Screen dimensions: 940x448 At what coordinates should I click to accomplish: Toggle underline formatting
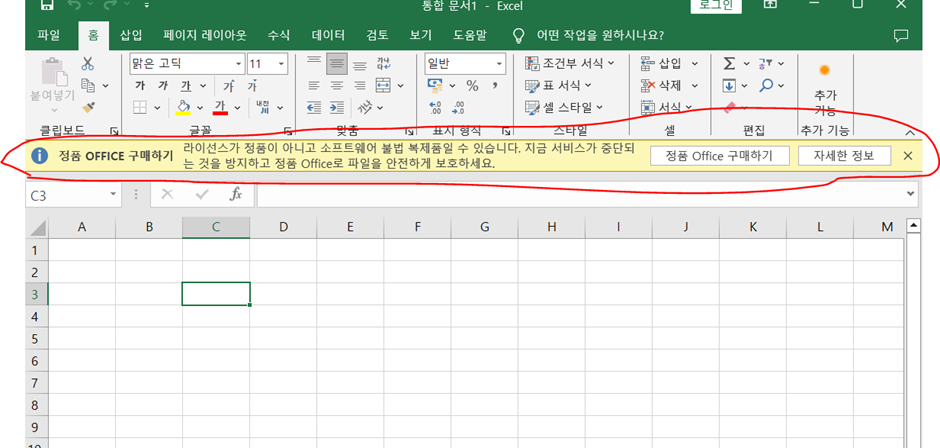click(186, 86)
